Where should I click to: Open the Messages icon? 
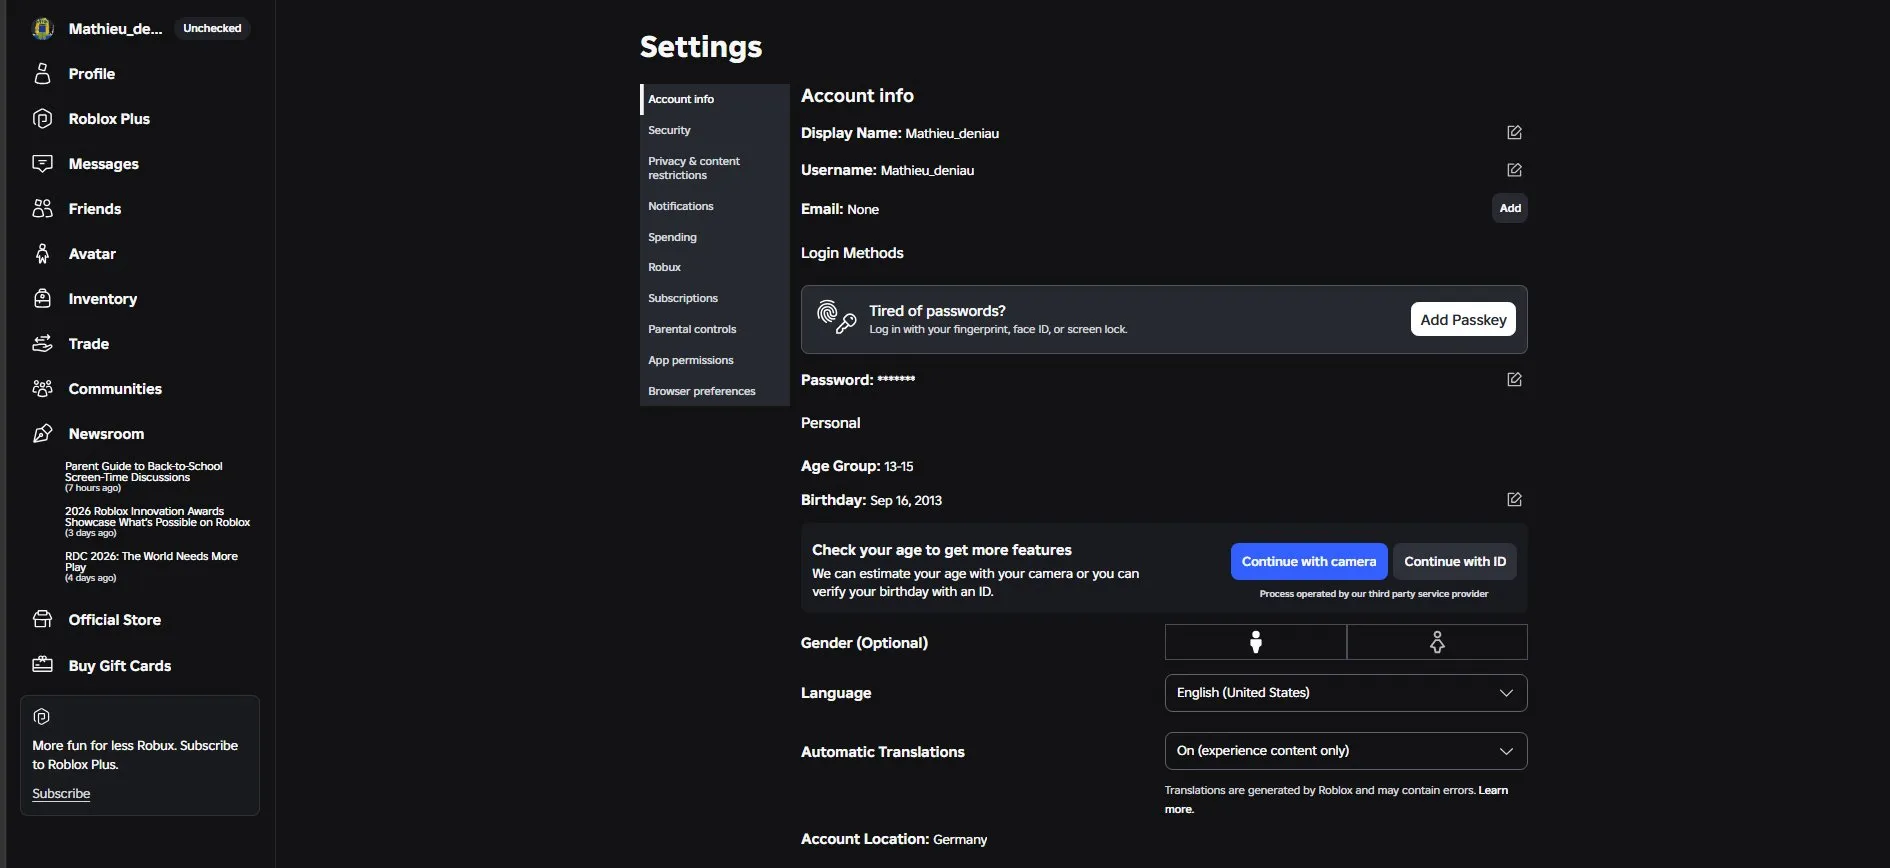[42, 164]
